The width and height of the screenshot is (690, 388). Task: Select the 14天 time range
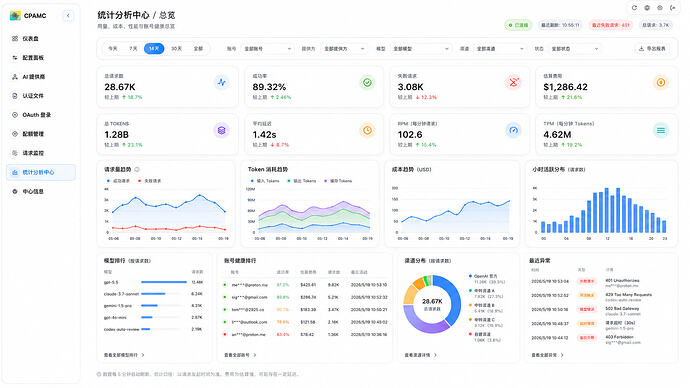pyautogui.click(x=154, y=48)
